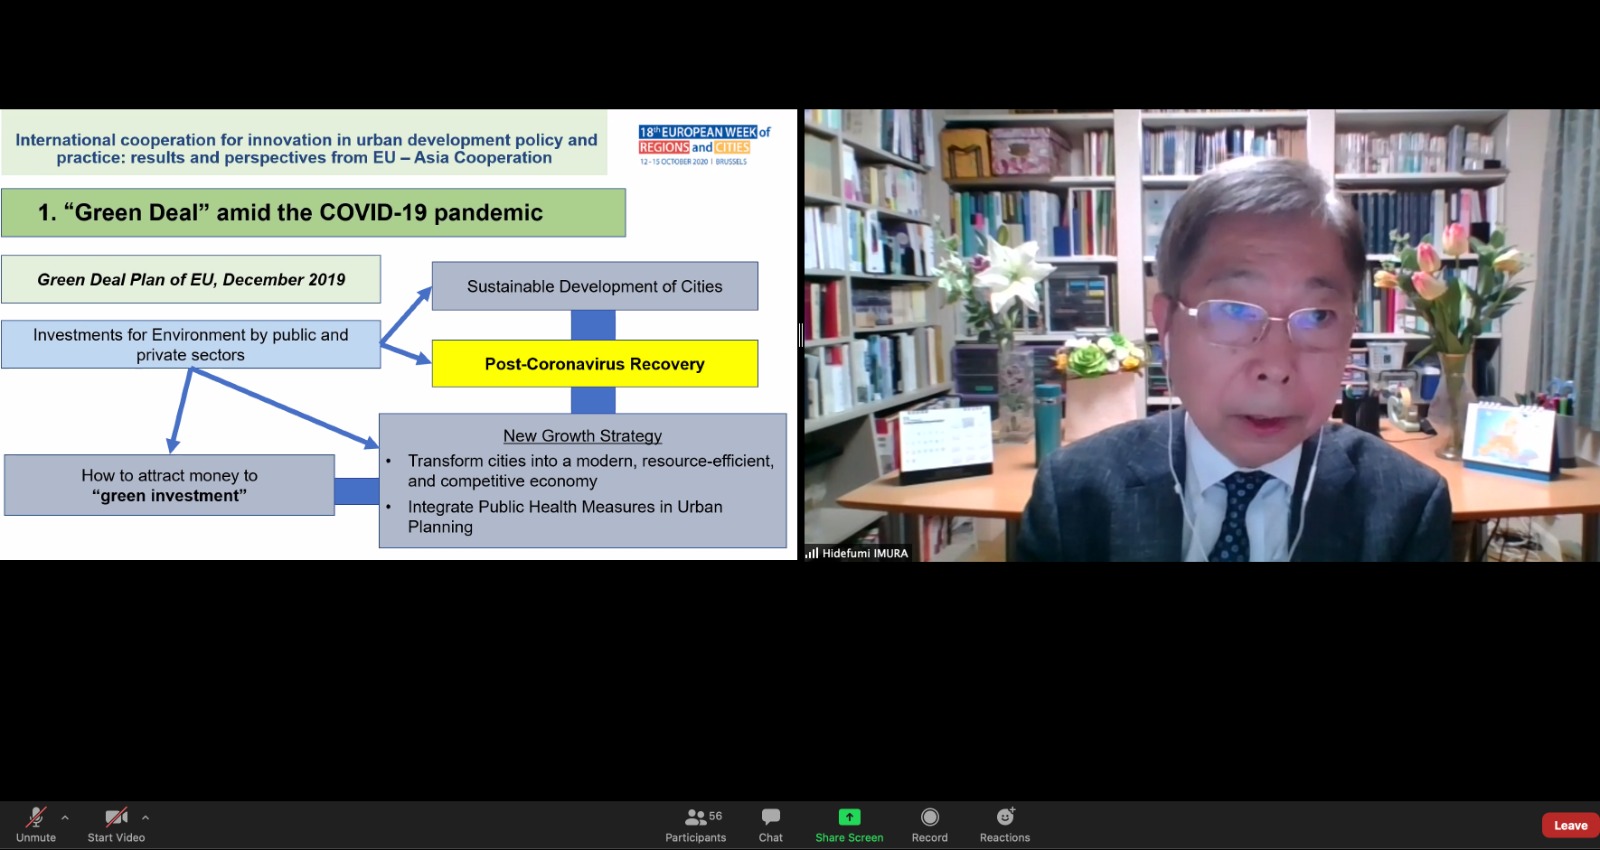
Task: Leave the meeting
Action: 1569,825
